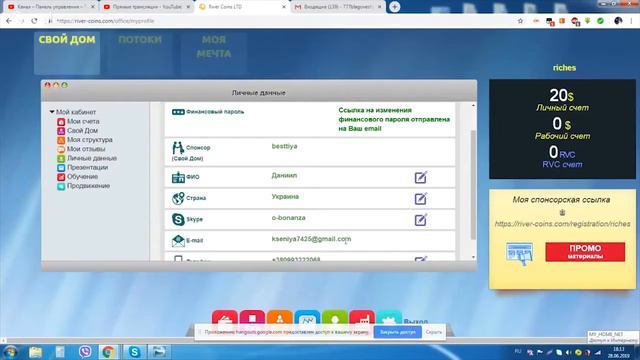The width and height of the screenshot is (640, 360).
Task: Click the teal gear icon in bottom dock
Action: 389,318
